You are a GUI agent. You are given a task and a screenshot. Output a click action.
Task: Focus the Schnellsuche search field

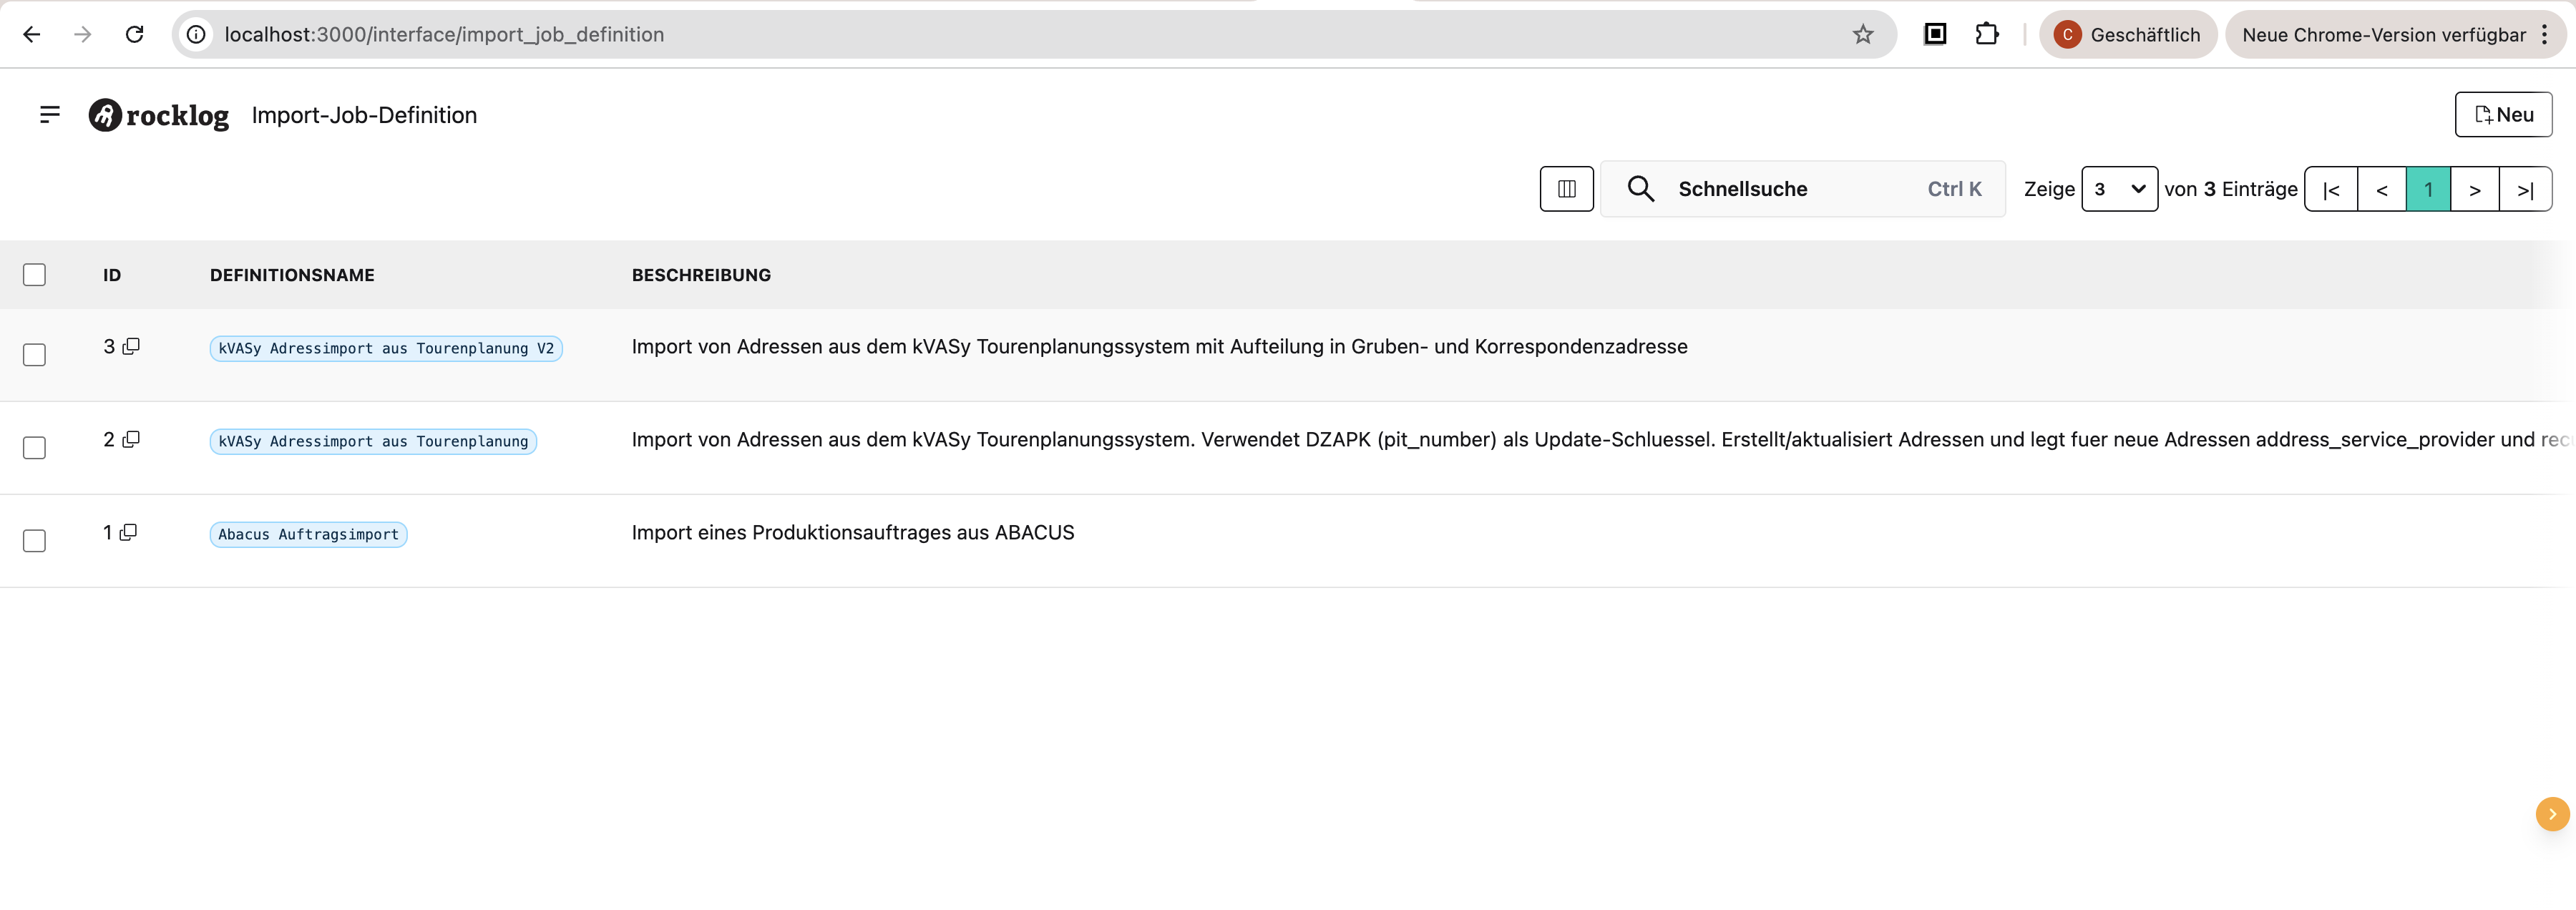pos(1802,189)
